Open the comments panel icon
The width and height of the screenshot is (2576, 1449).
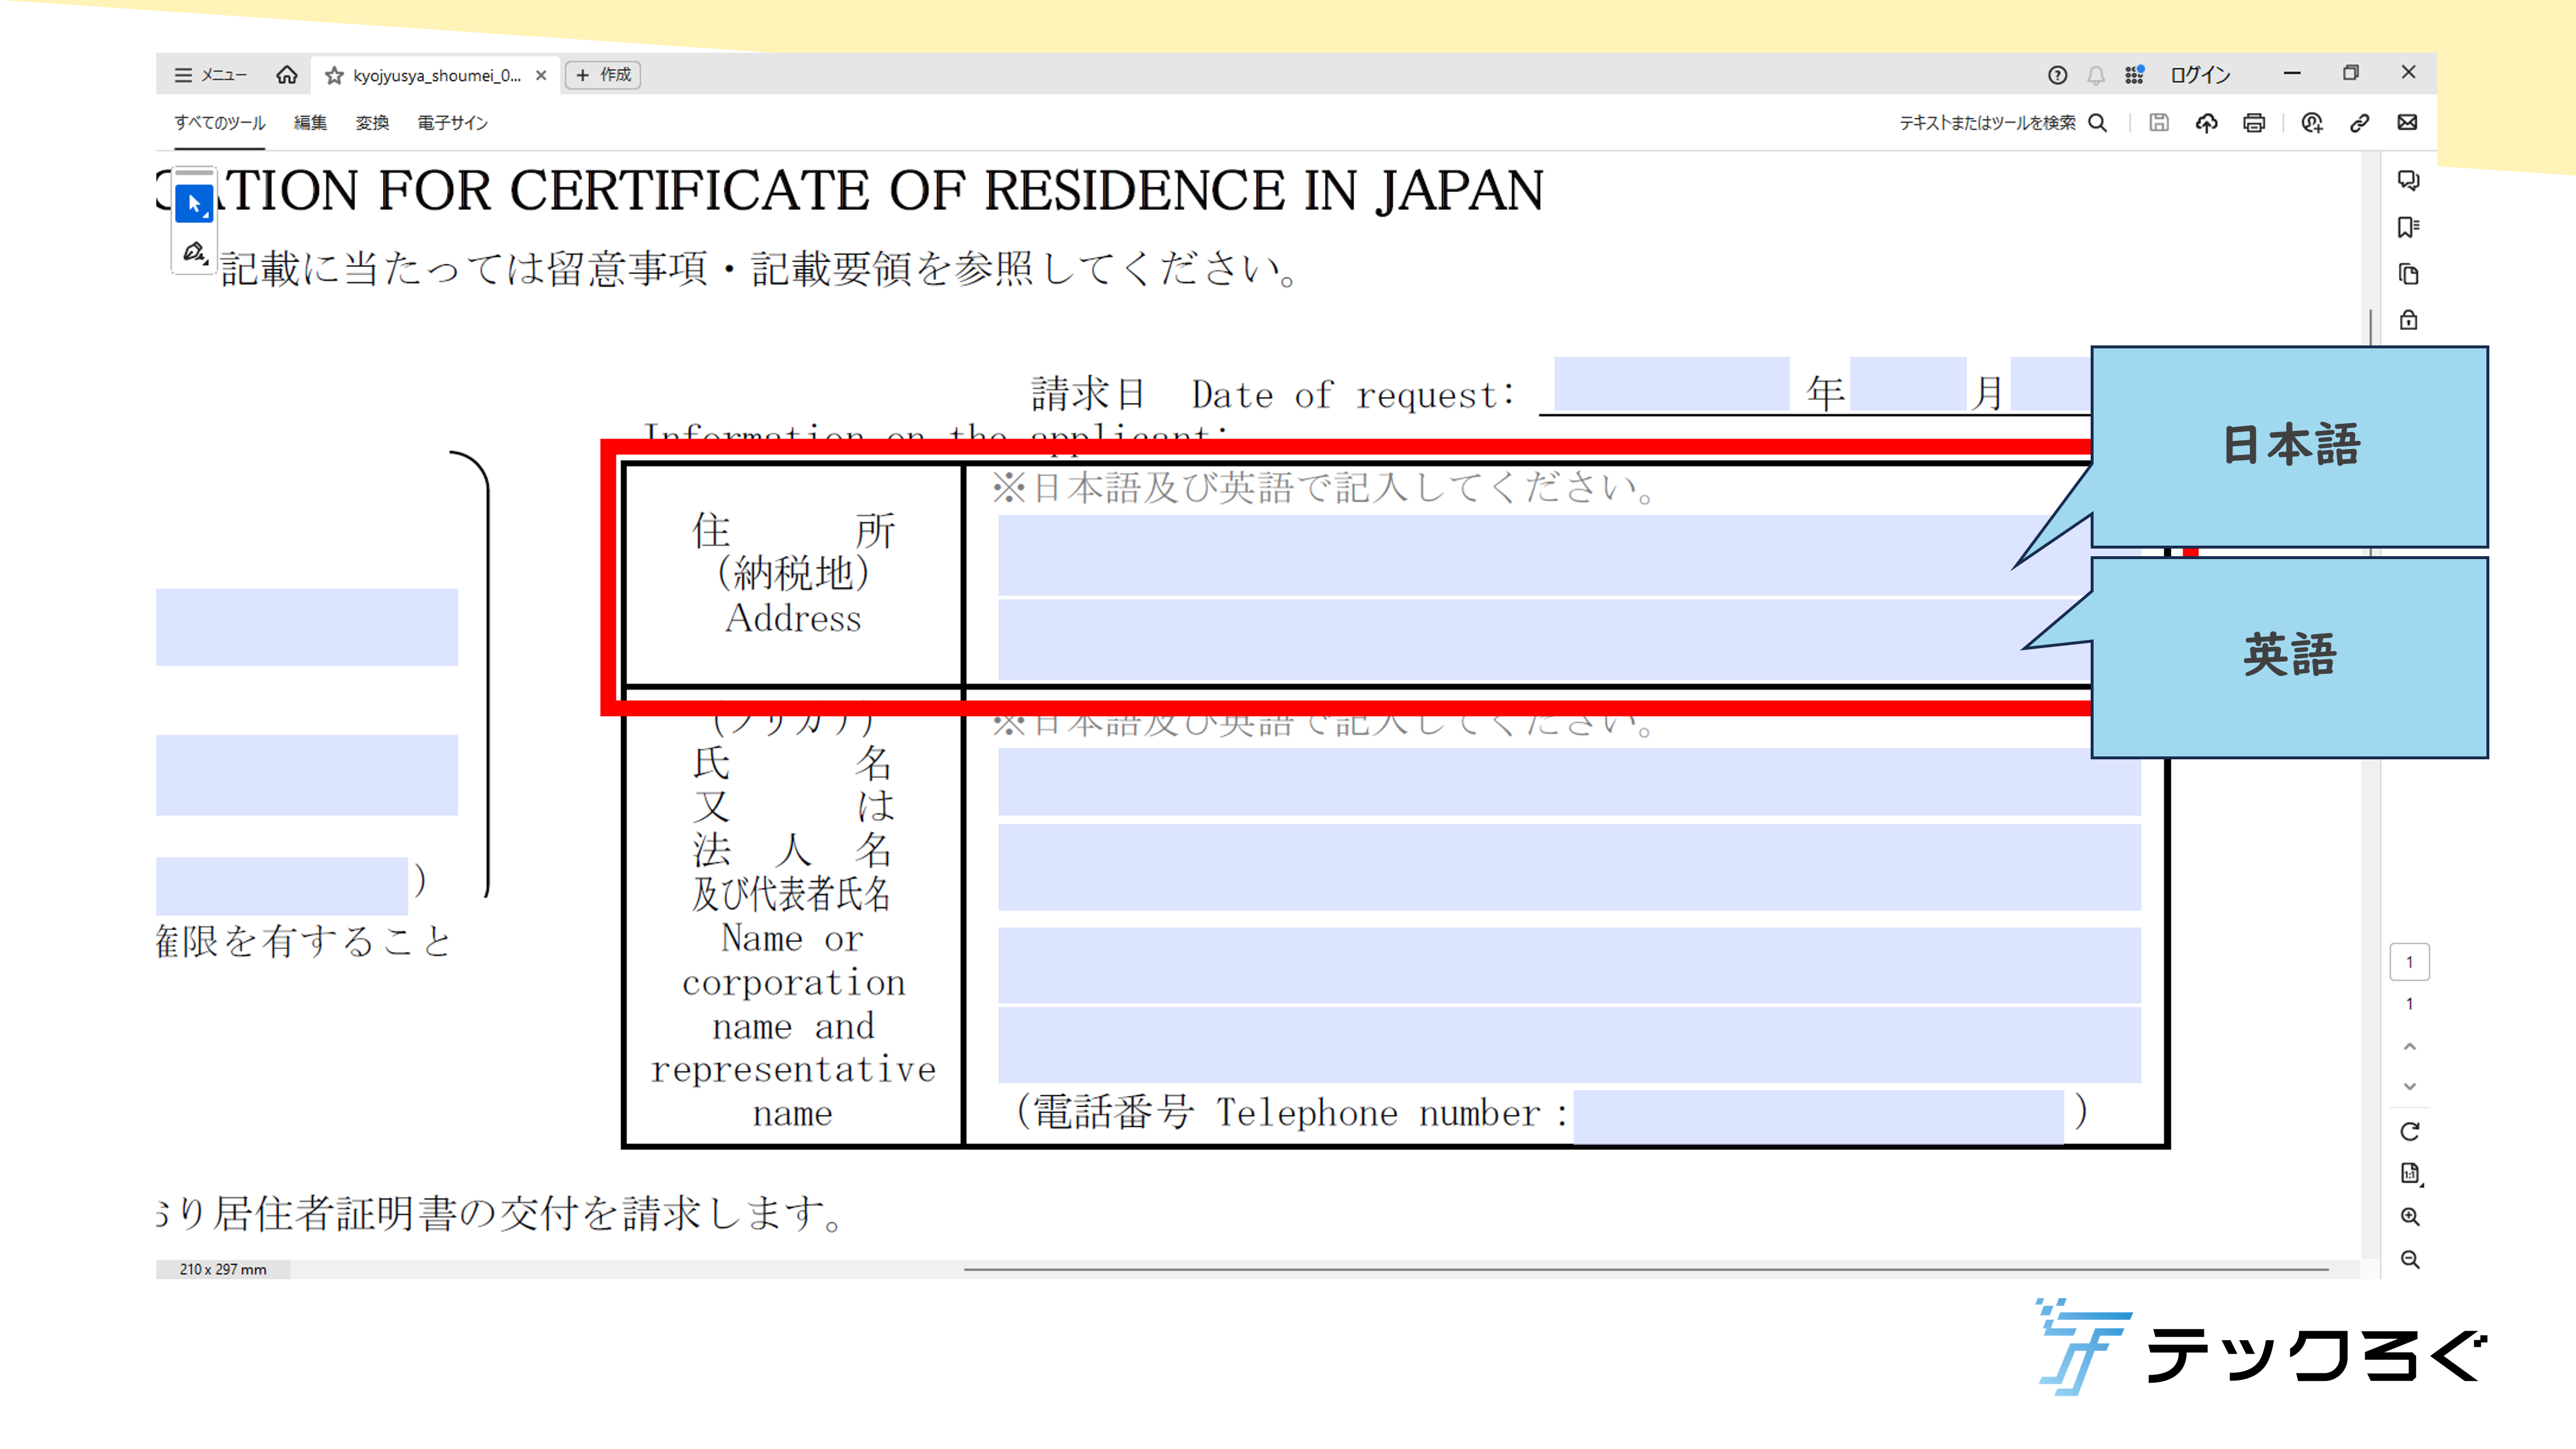point(2408,180)
